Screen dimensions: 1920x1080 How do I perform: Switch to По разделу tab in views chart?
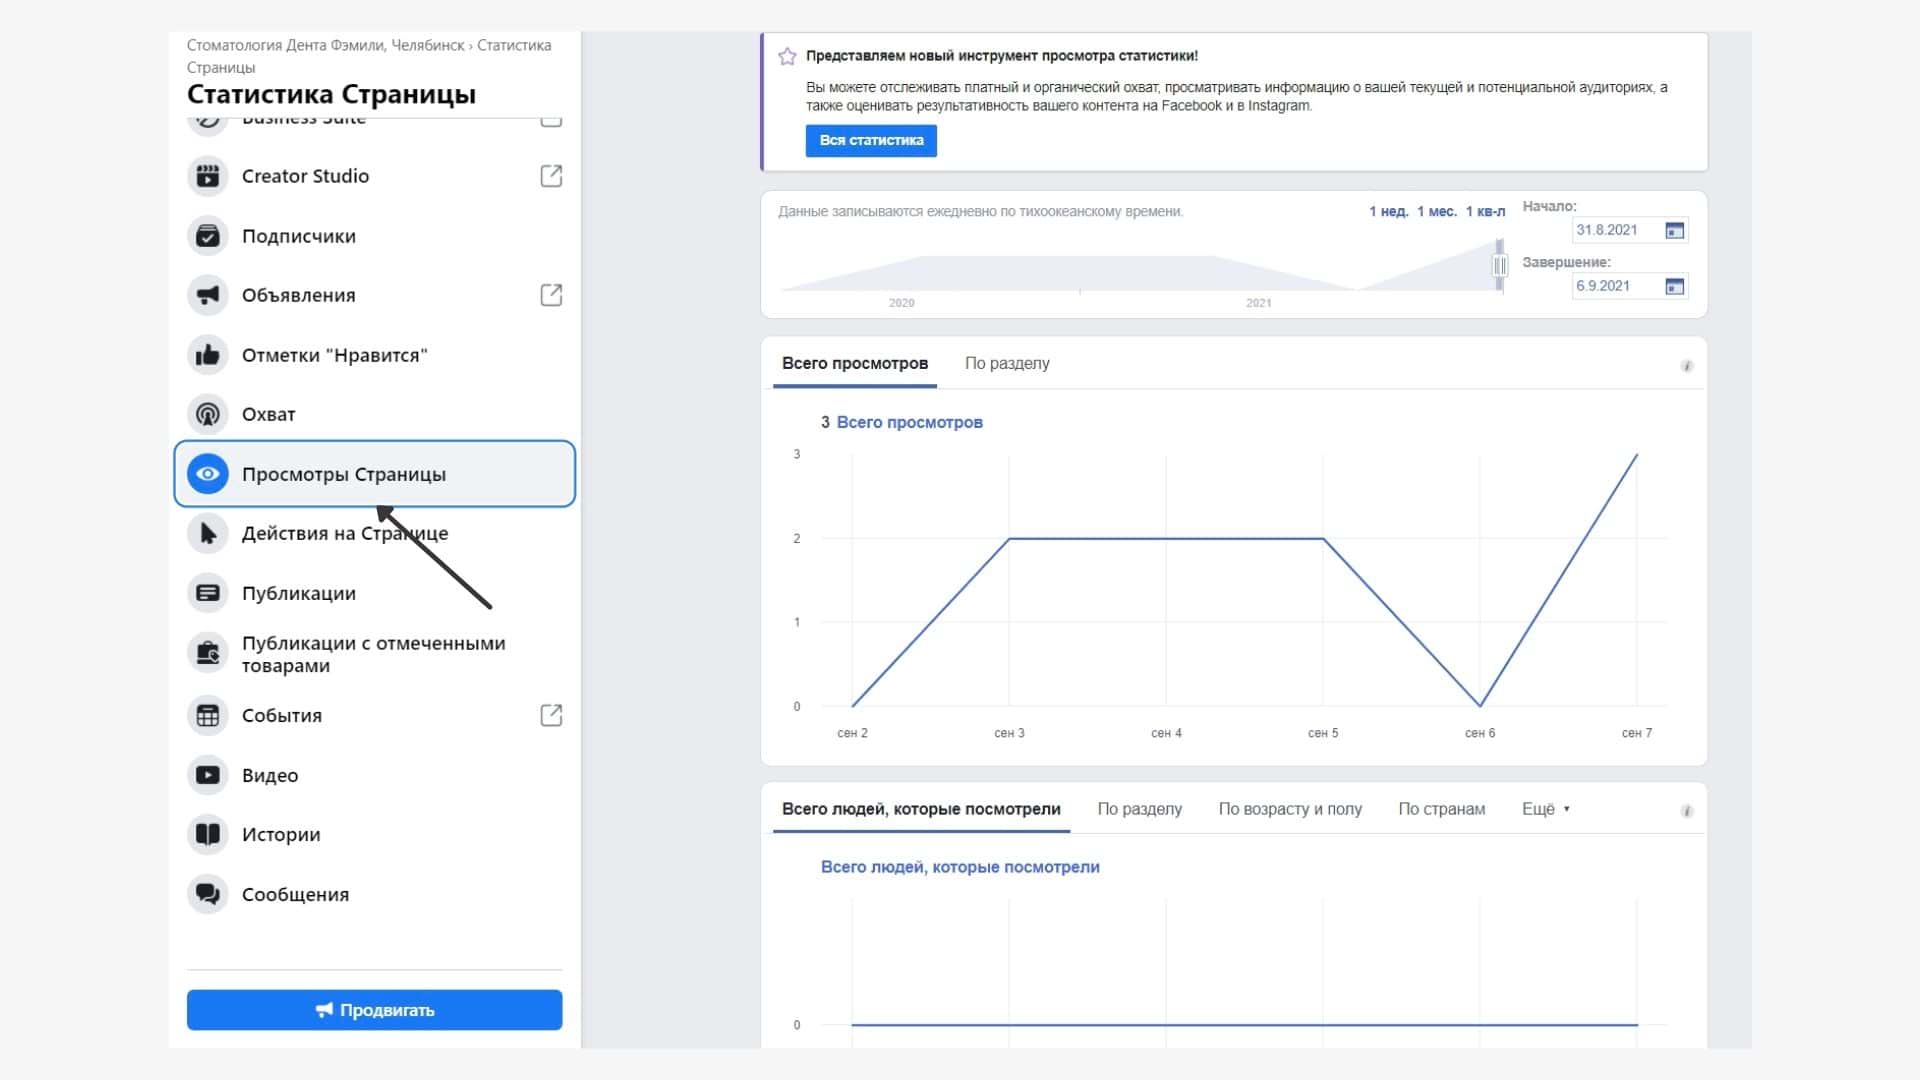pos(1007,363)
